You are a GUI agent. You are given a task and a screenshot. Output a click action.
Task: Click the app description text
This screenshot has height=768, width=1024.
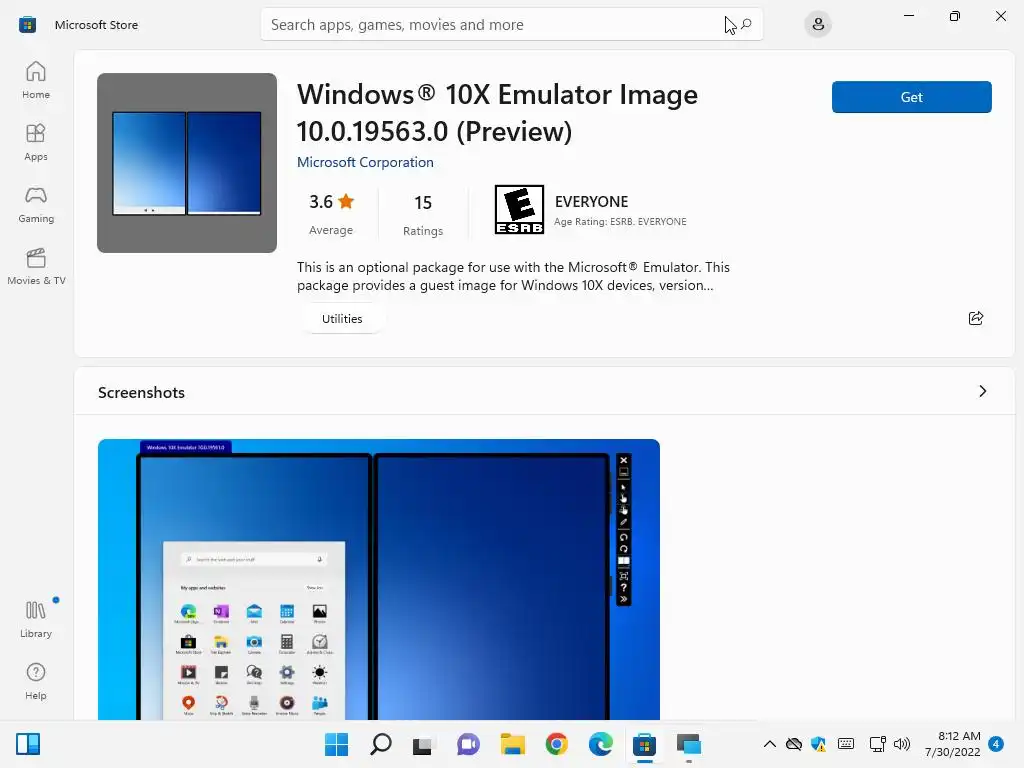click(x=513, y=276)
